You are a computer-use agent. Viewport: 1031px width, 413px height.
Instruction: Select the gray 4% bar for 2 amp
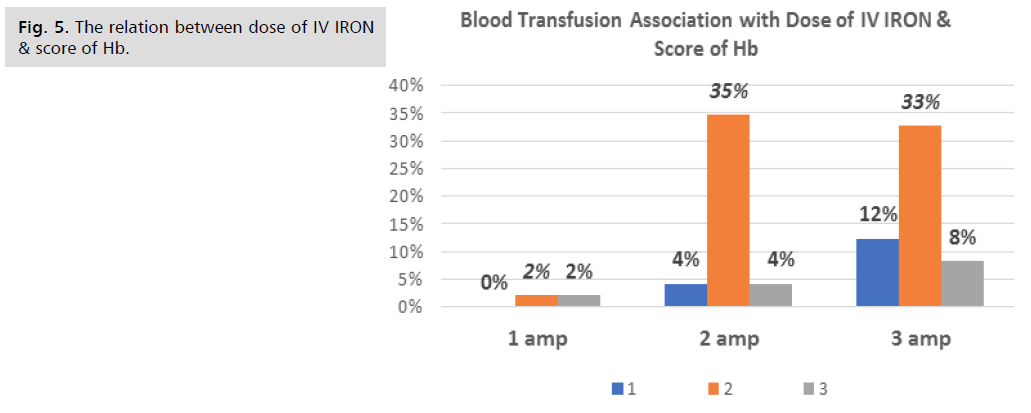pos(769,295)
